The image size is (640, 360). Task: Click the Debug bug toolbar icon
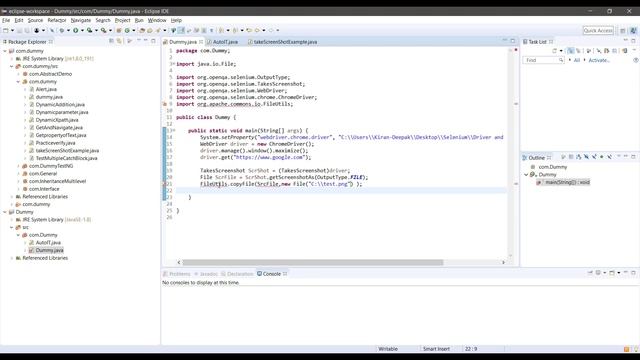(61, 30)
